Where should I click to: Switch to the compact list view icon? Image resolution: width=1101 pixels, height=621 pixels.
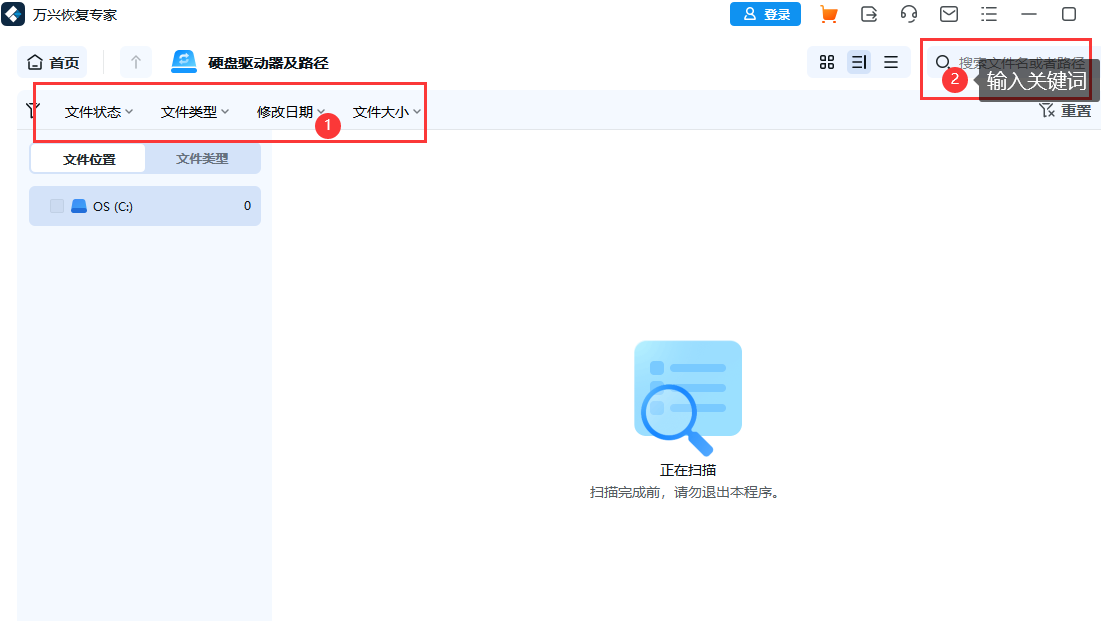pos(891,62)
